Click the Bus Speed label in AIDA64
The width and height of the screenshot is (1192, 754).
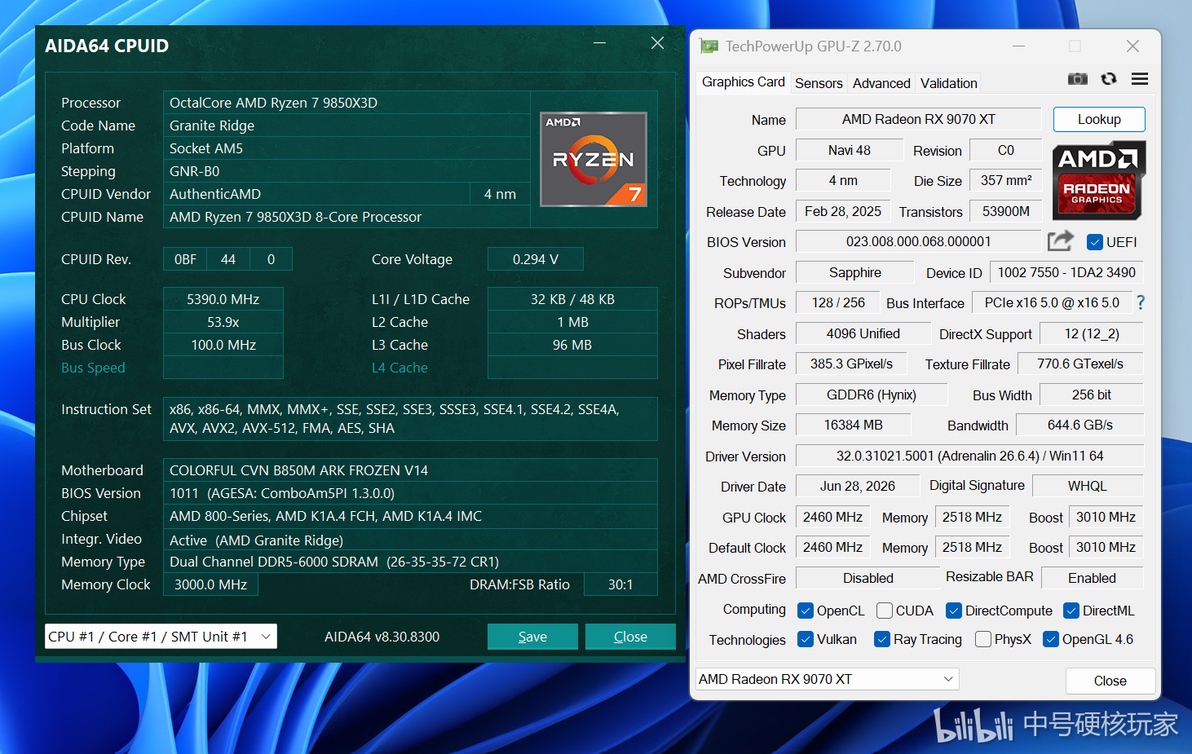click(x=93, y=368)
